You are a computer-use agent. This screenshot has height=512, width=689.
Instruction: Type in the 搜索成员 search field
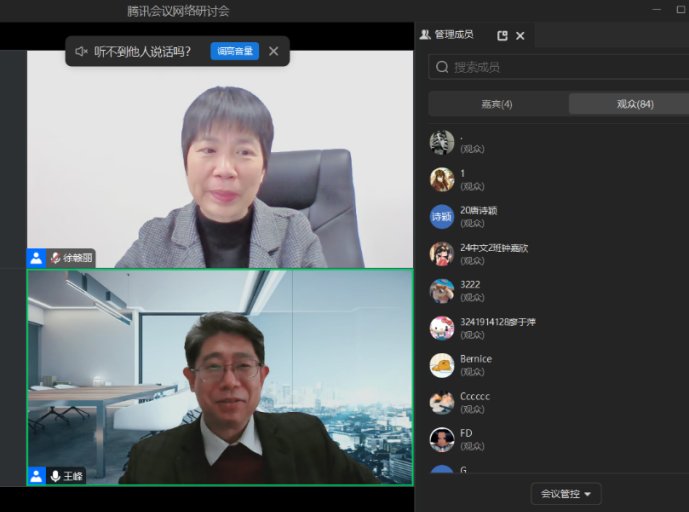click(560, 67)
